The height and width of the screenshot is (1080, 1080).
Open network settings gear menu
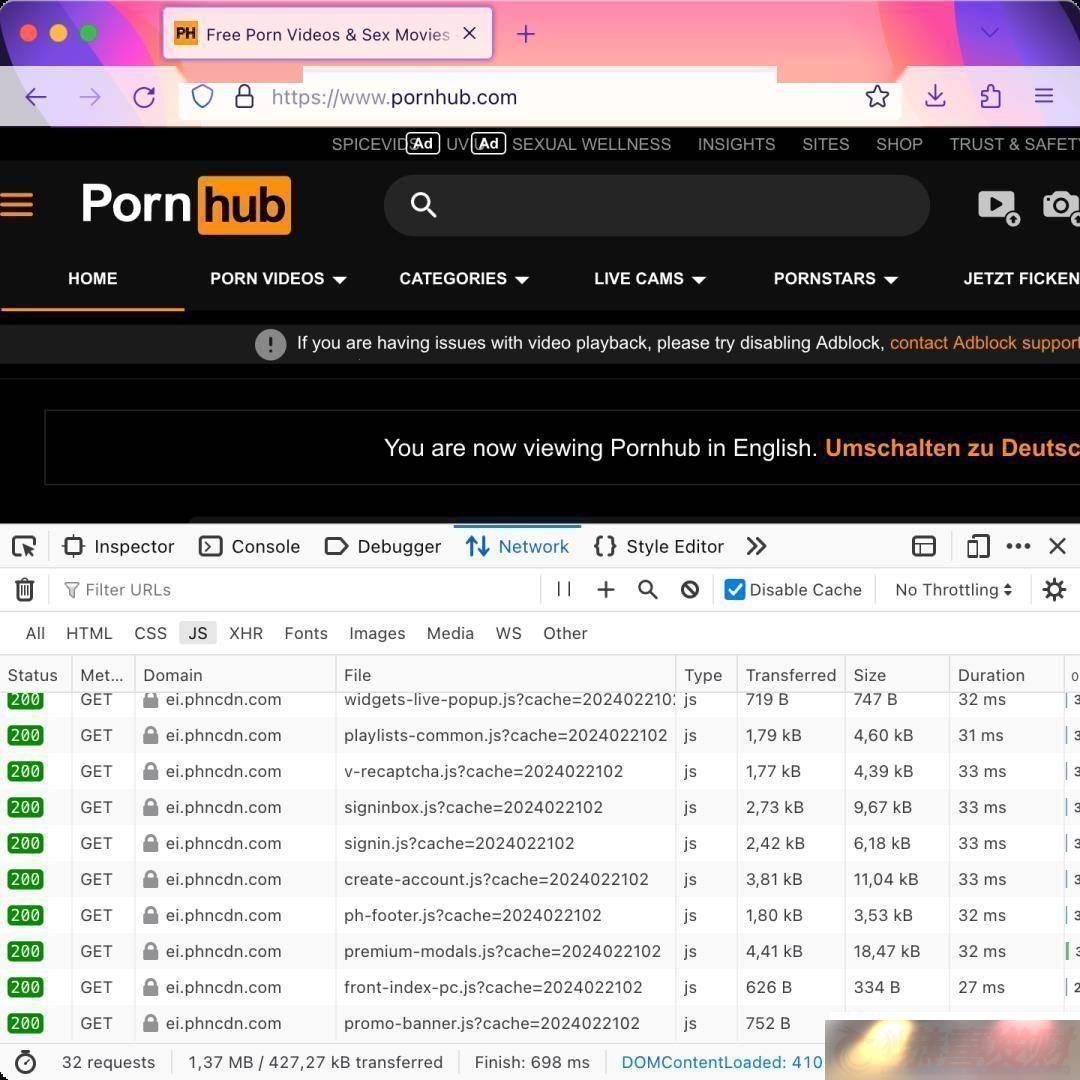(x=1054, y=590)
